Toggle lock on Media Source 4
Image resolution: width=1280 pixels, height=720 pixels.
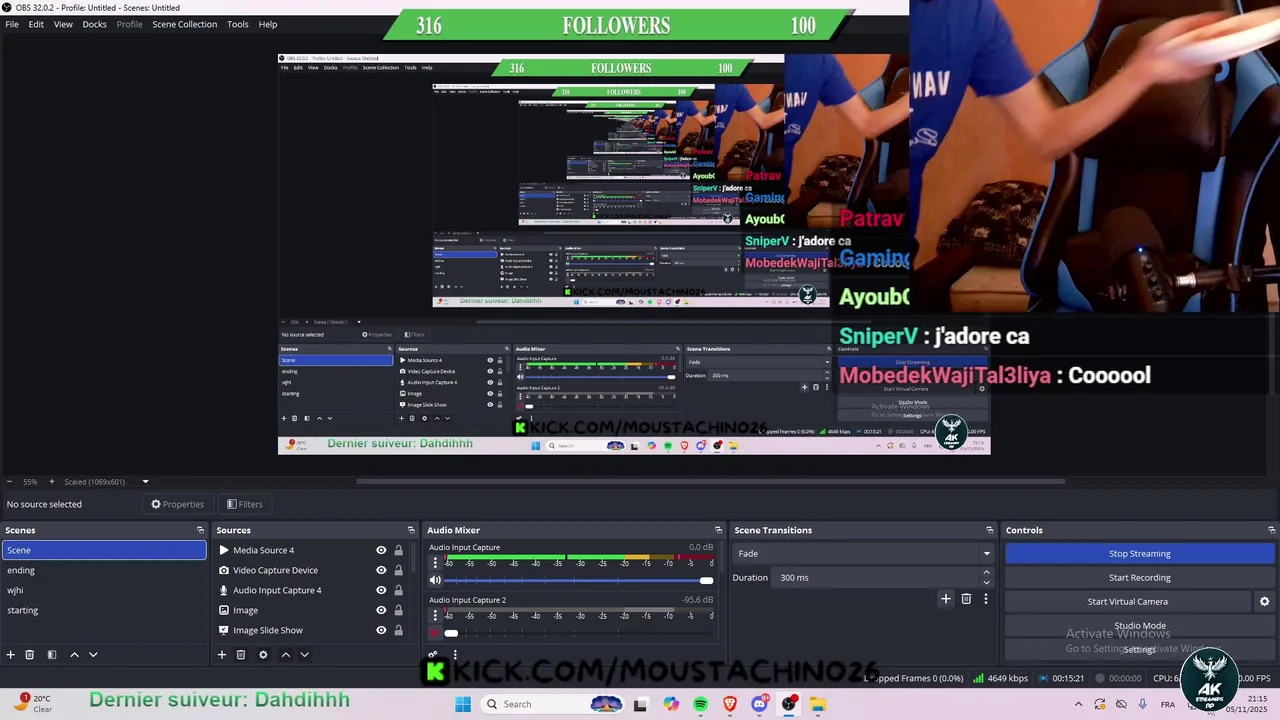tap(398, 550)
